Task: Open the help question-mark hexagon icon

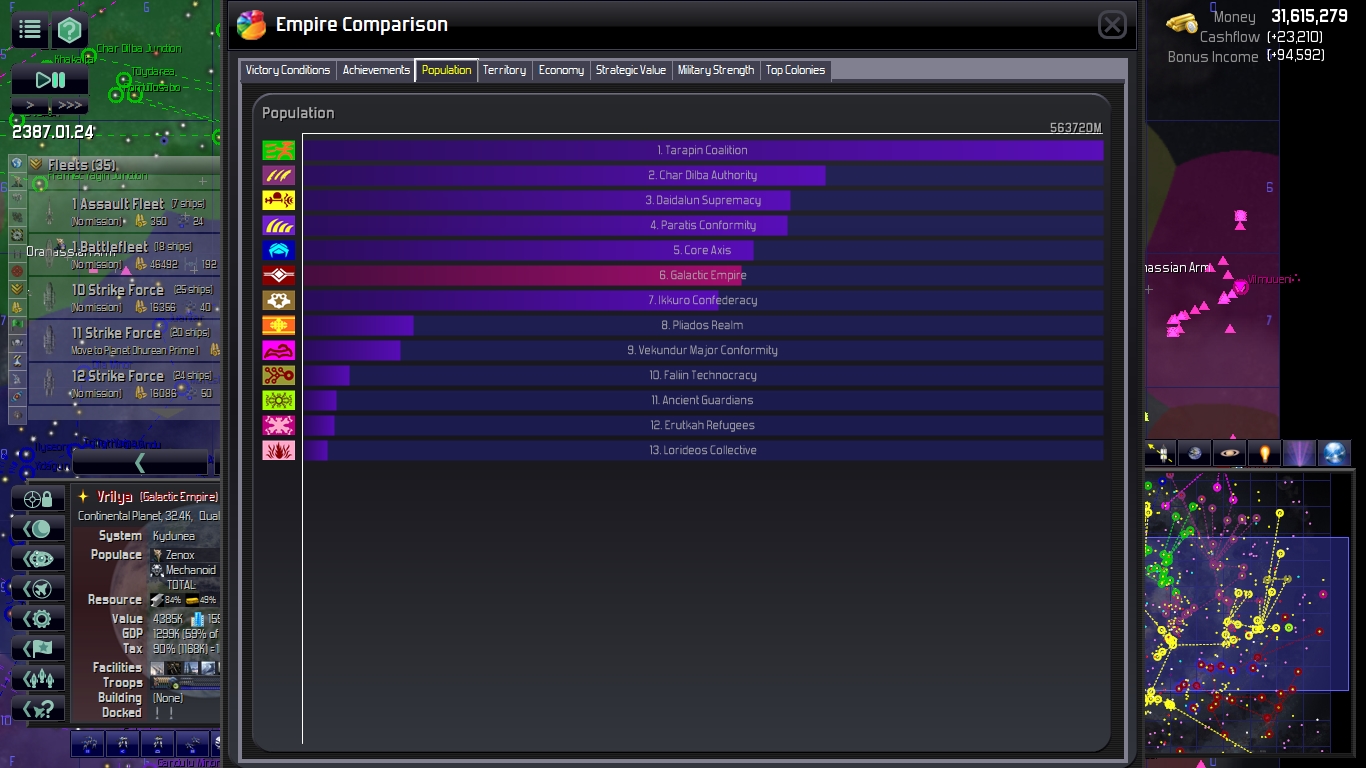Action: click(69, 30)
